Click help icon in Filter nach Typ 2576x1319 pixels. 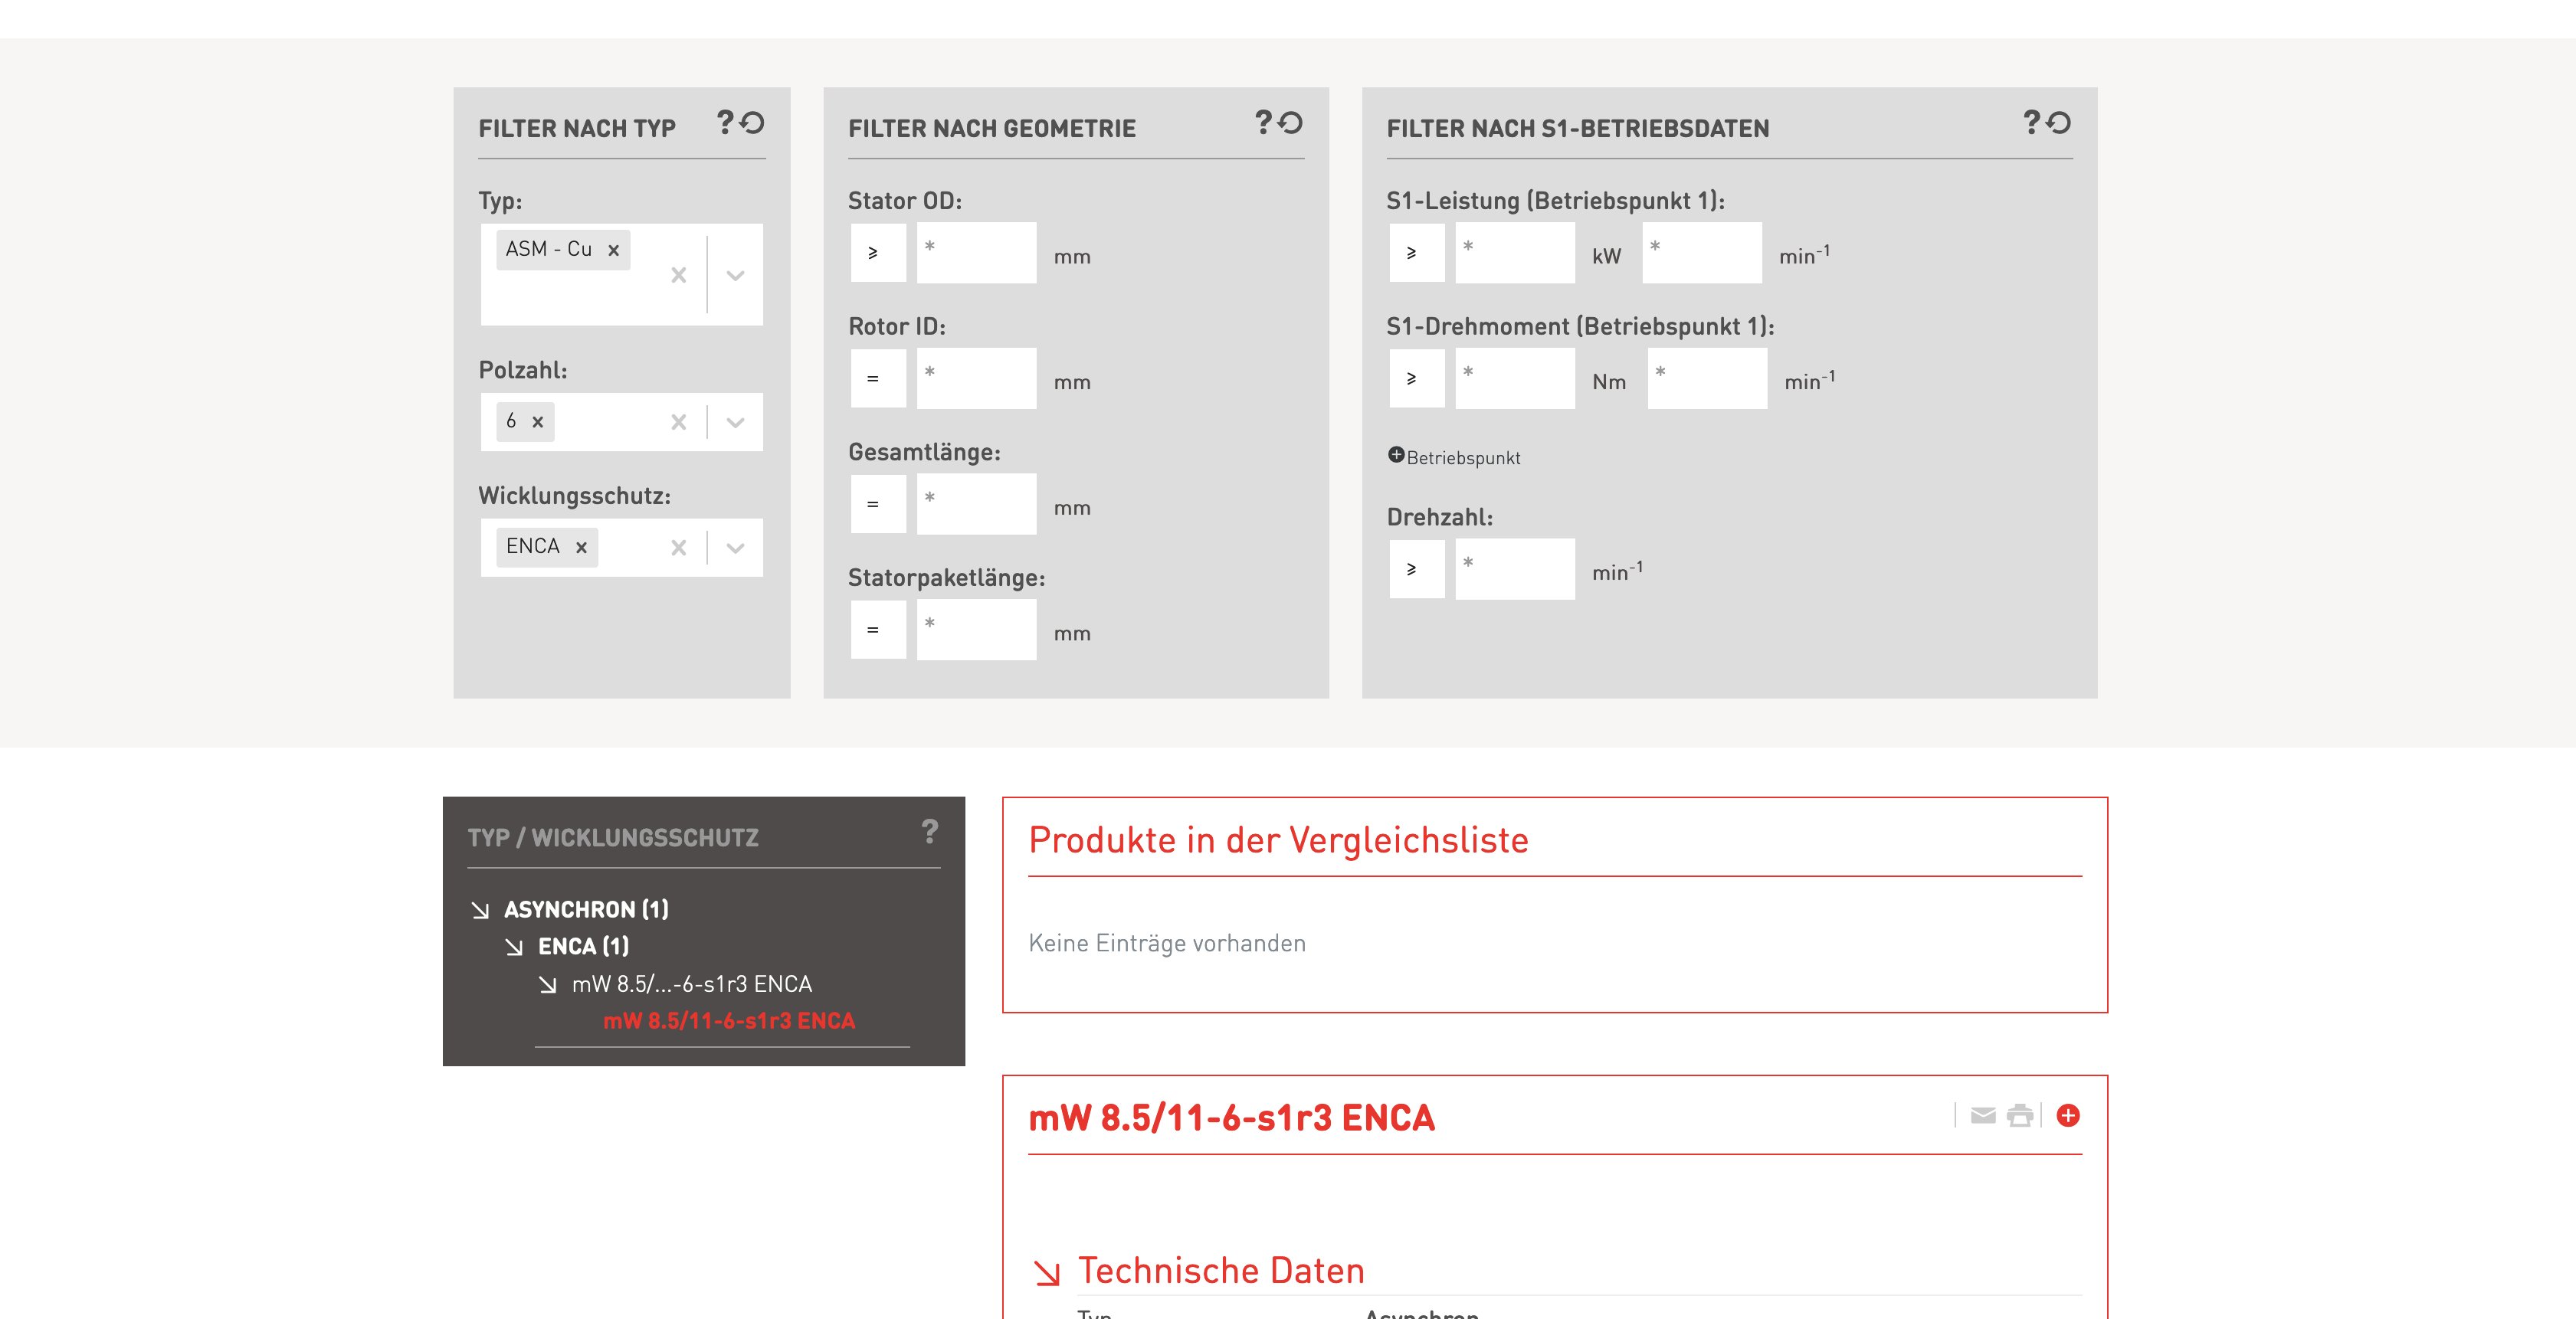click(725, 123)
